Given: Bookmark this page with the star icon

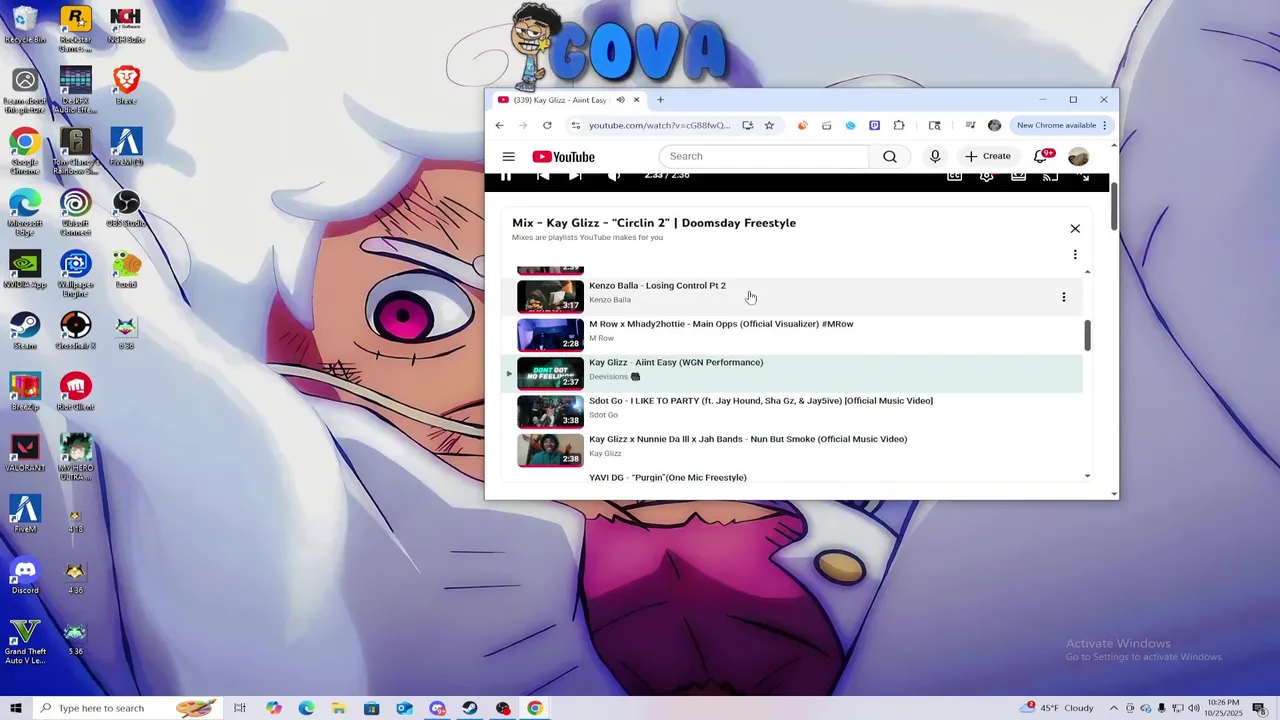Looking at the screenshot, I should [x=769, y=125].
